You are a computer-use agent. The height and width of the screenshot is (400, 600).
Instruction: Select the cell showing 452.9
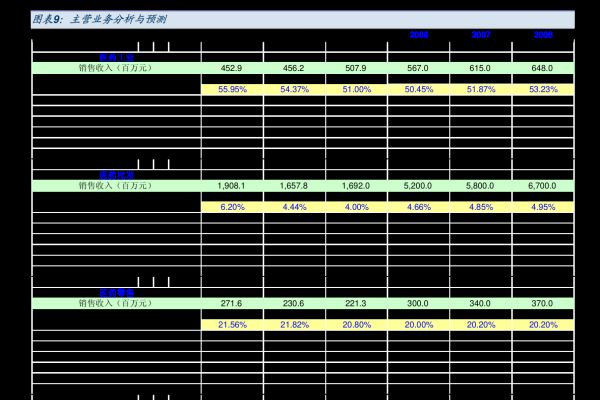231,68
